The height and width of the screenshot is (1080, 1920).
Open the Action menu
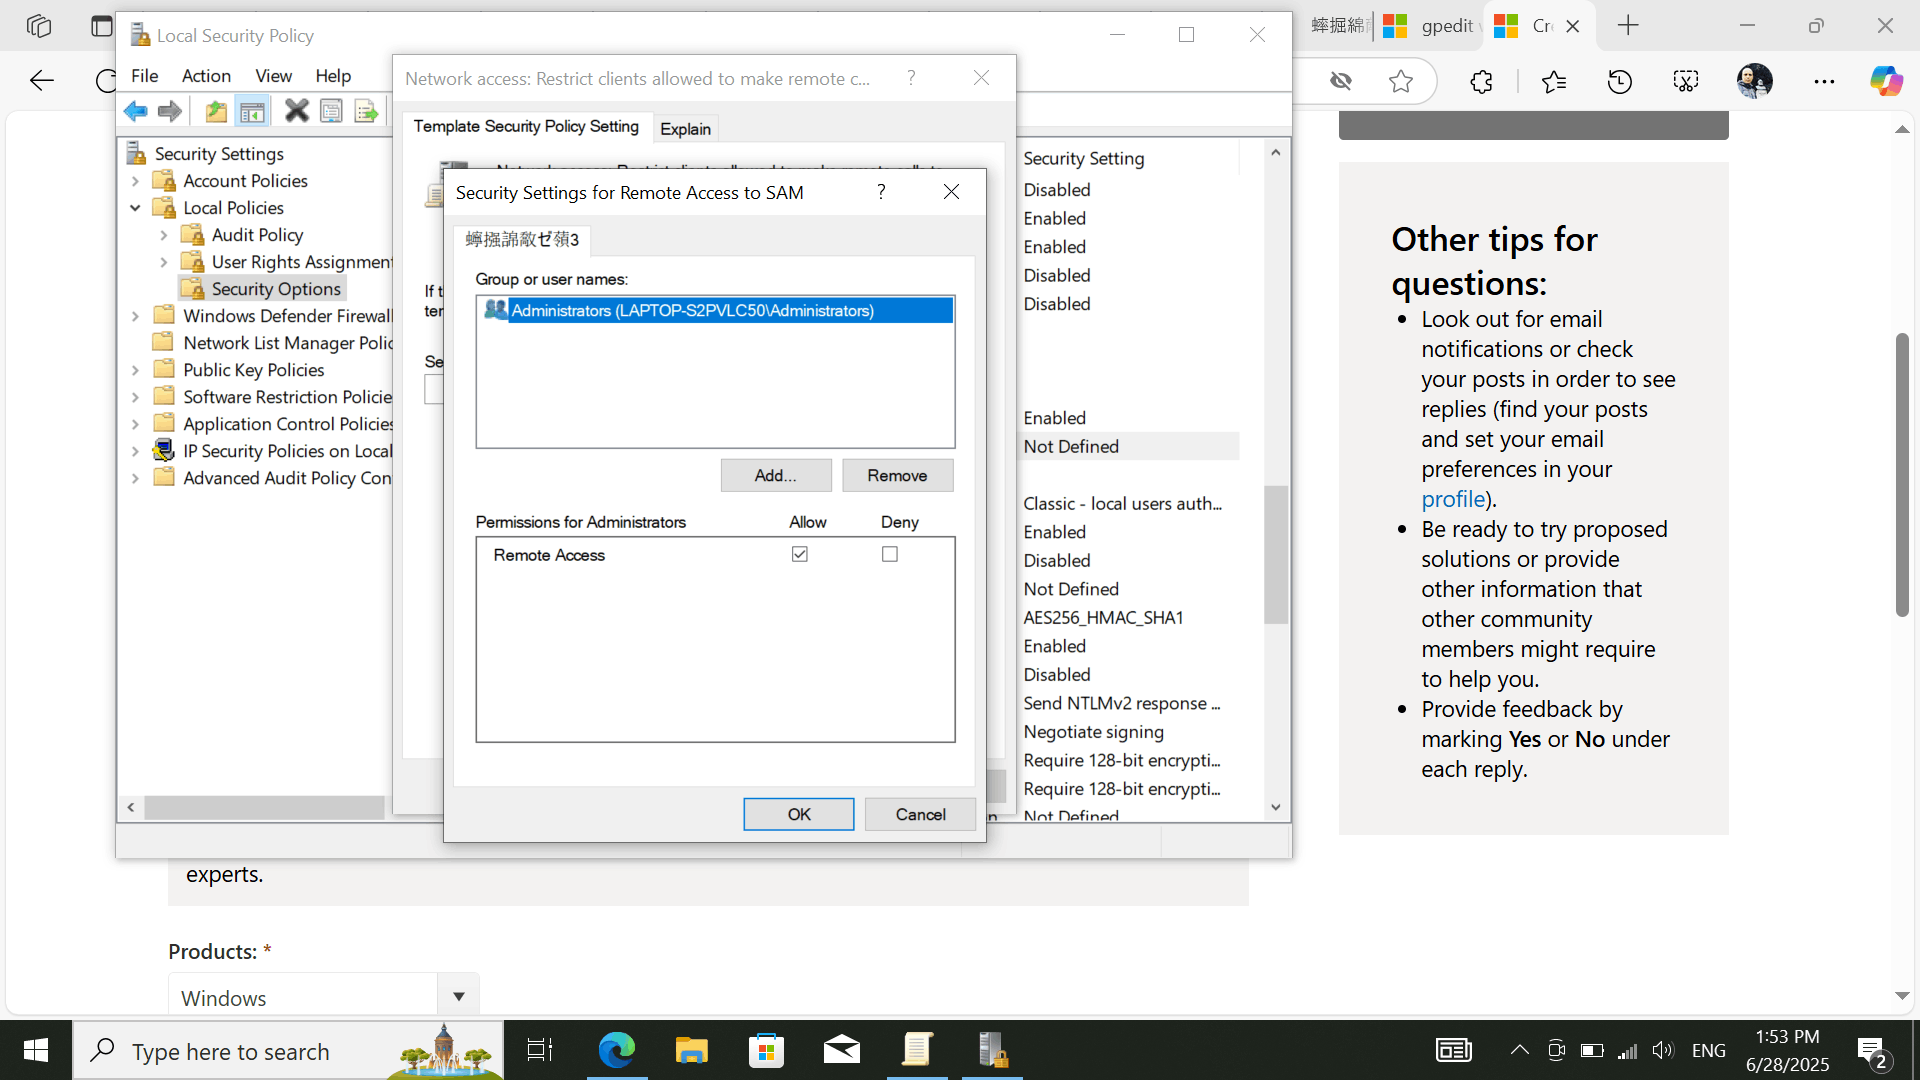[x=206, y=76]
